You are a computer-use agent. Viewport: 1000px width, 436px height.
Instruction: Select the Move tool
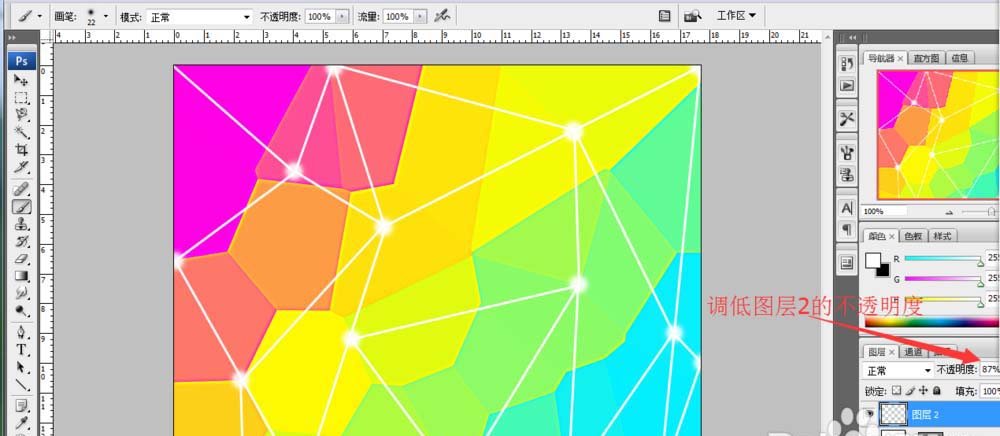[20, 80]
